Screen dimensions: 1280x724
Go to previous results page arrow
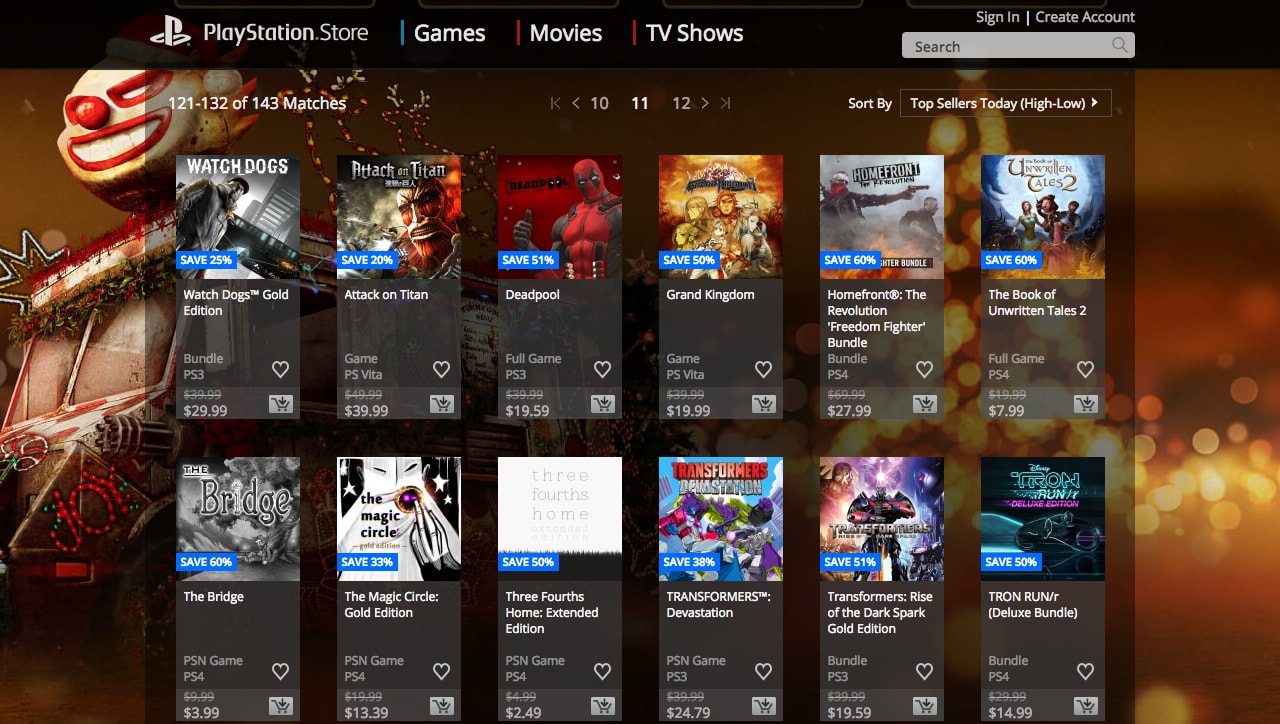[576, 103]
